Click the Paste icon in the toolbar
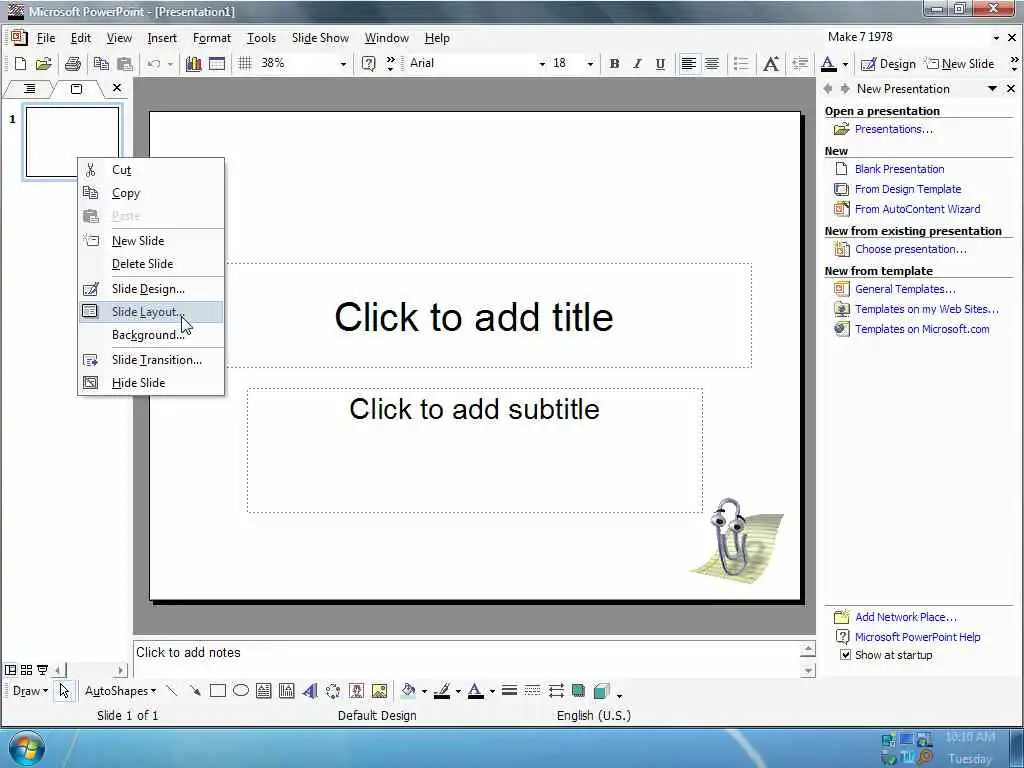The height and width of the screenshot is (768, 1024). point(124,64)
